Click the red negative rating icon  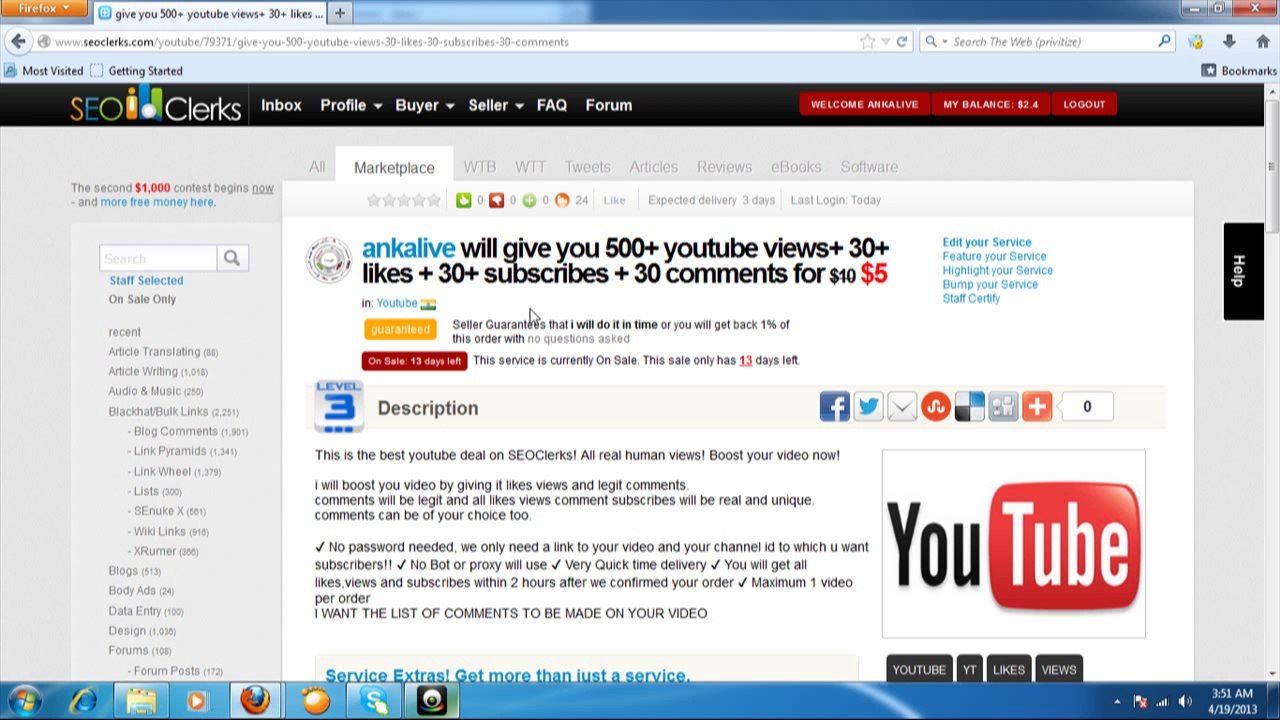[496, 200]
